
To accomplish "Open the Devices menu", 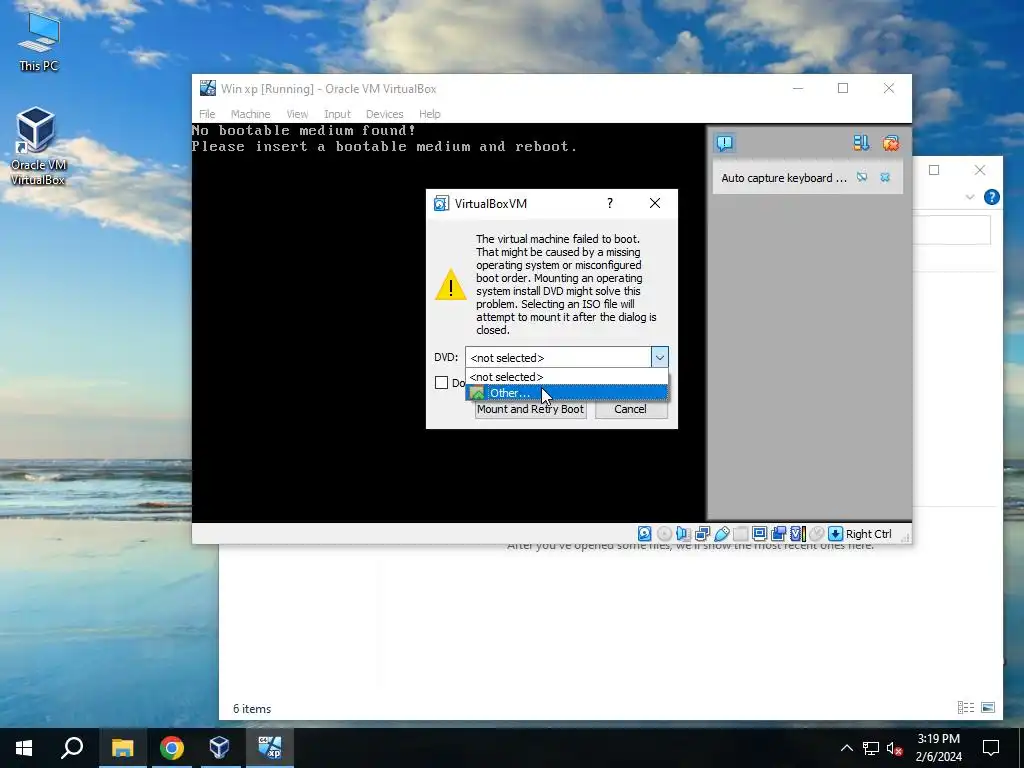I will (384, 114).
